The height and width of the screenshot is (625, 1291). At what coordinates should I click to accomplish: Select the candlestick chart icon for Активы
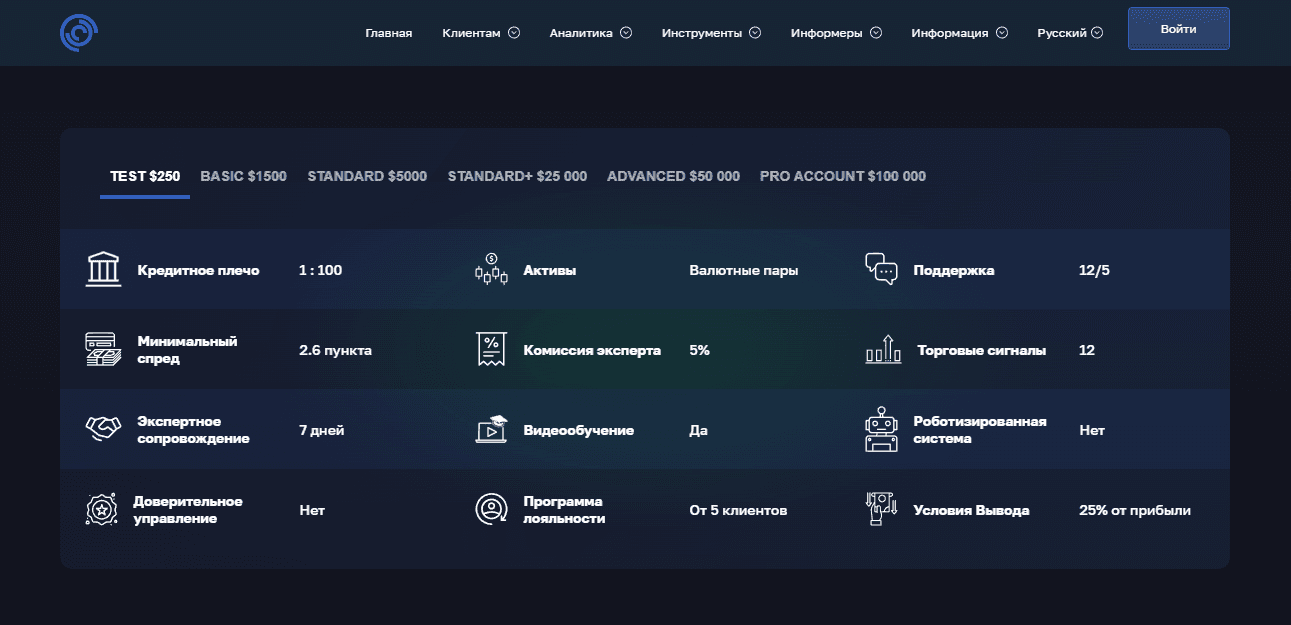click(490, 269)
